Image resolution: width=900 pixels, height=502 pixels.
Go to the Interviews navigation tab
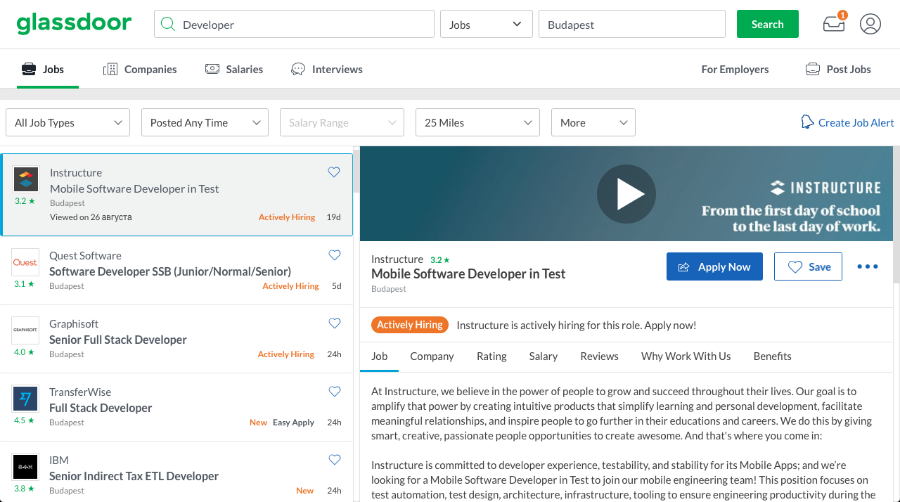(327, 69)
